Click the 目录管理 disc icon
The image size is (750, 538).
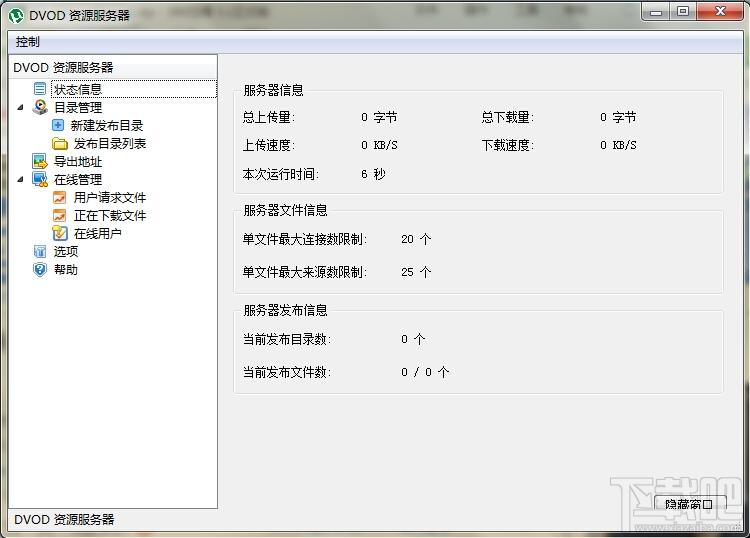[x=40, y=107]
